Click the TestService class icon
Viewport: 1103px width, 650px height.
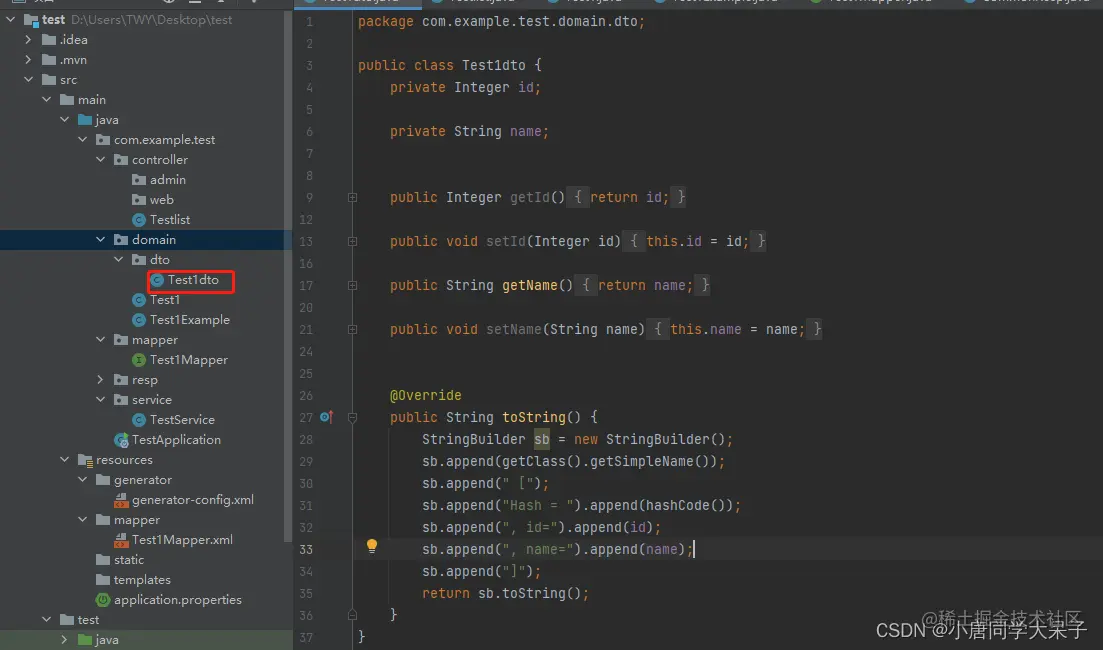(139, 420)
